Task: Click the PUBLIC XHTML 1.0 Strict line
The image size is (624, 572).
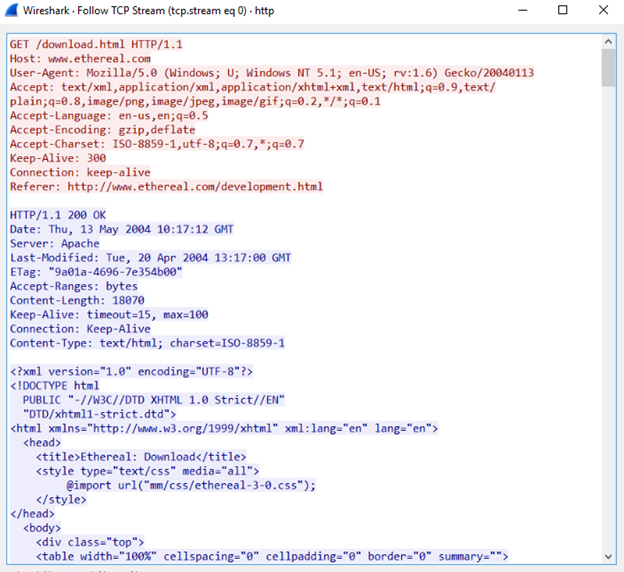Action: click(154, 400)
